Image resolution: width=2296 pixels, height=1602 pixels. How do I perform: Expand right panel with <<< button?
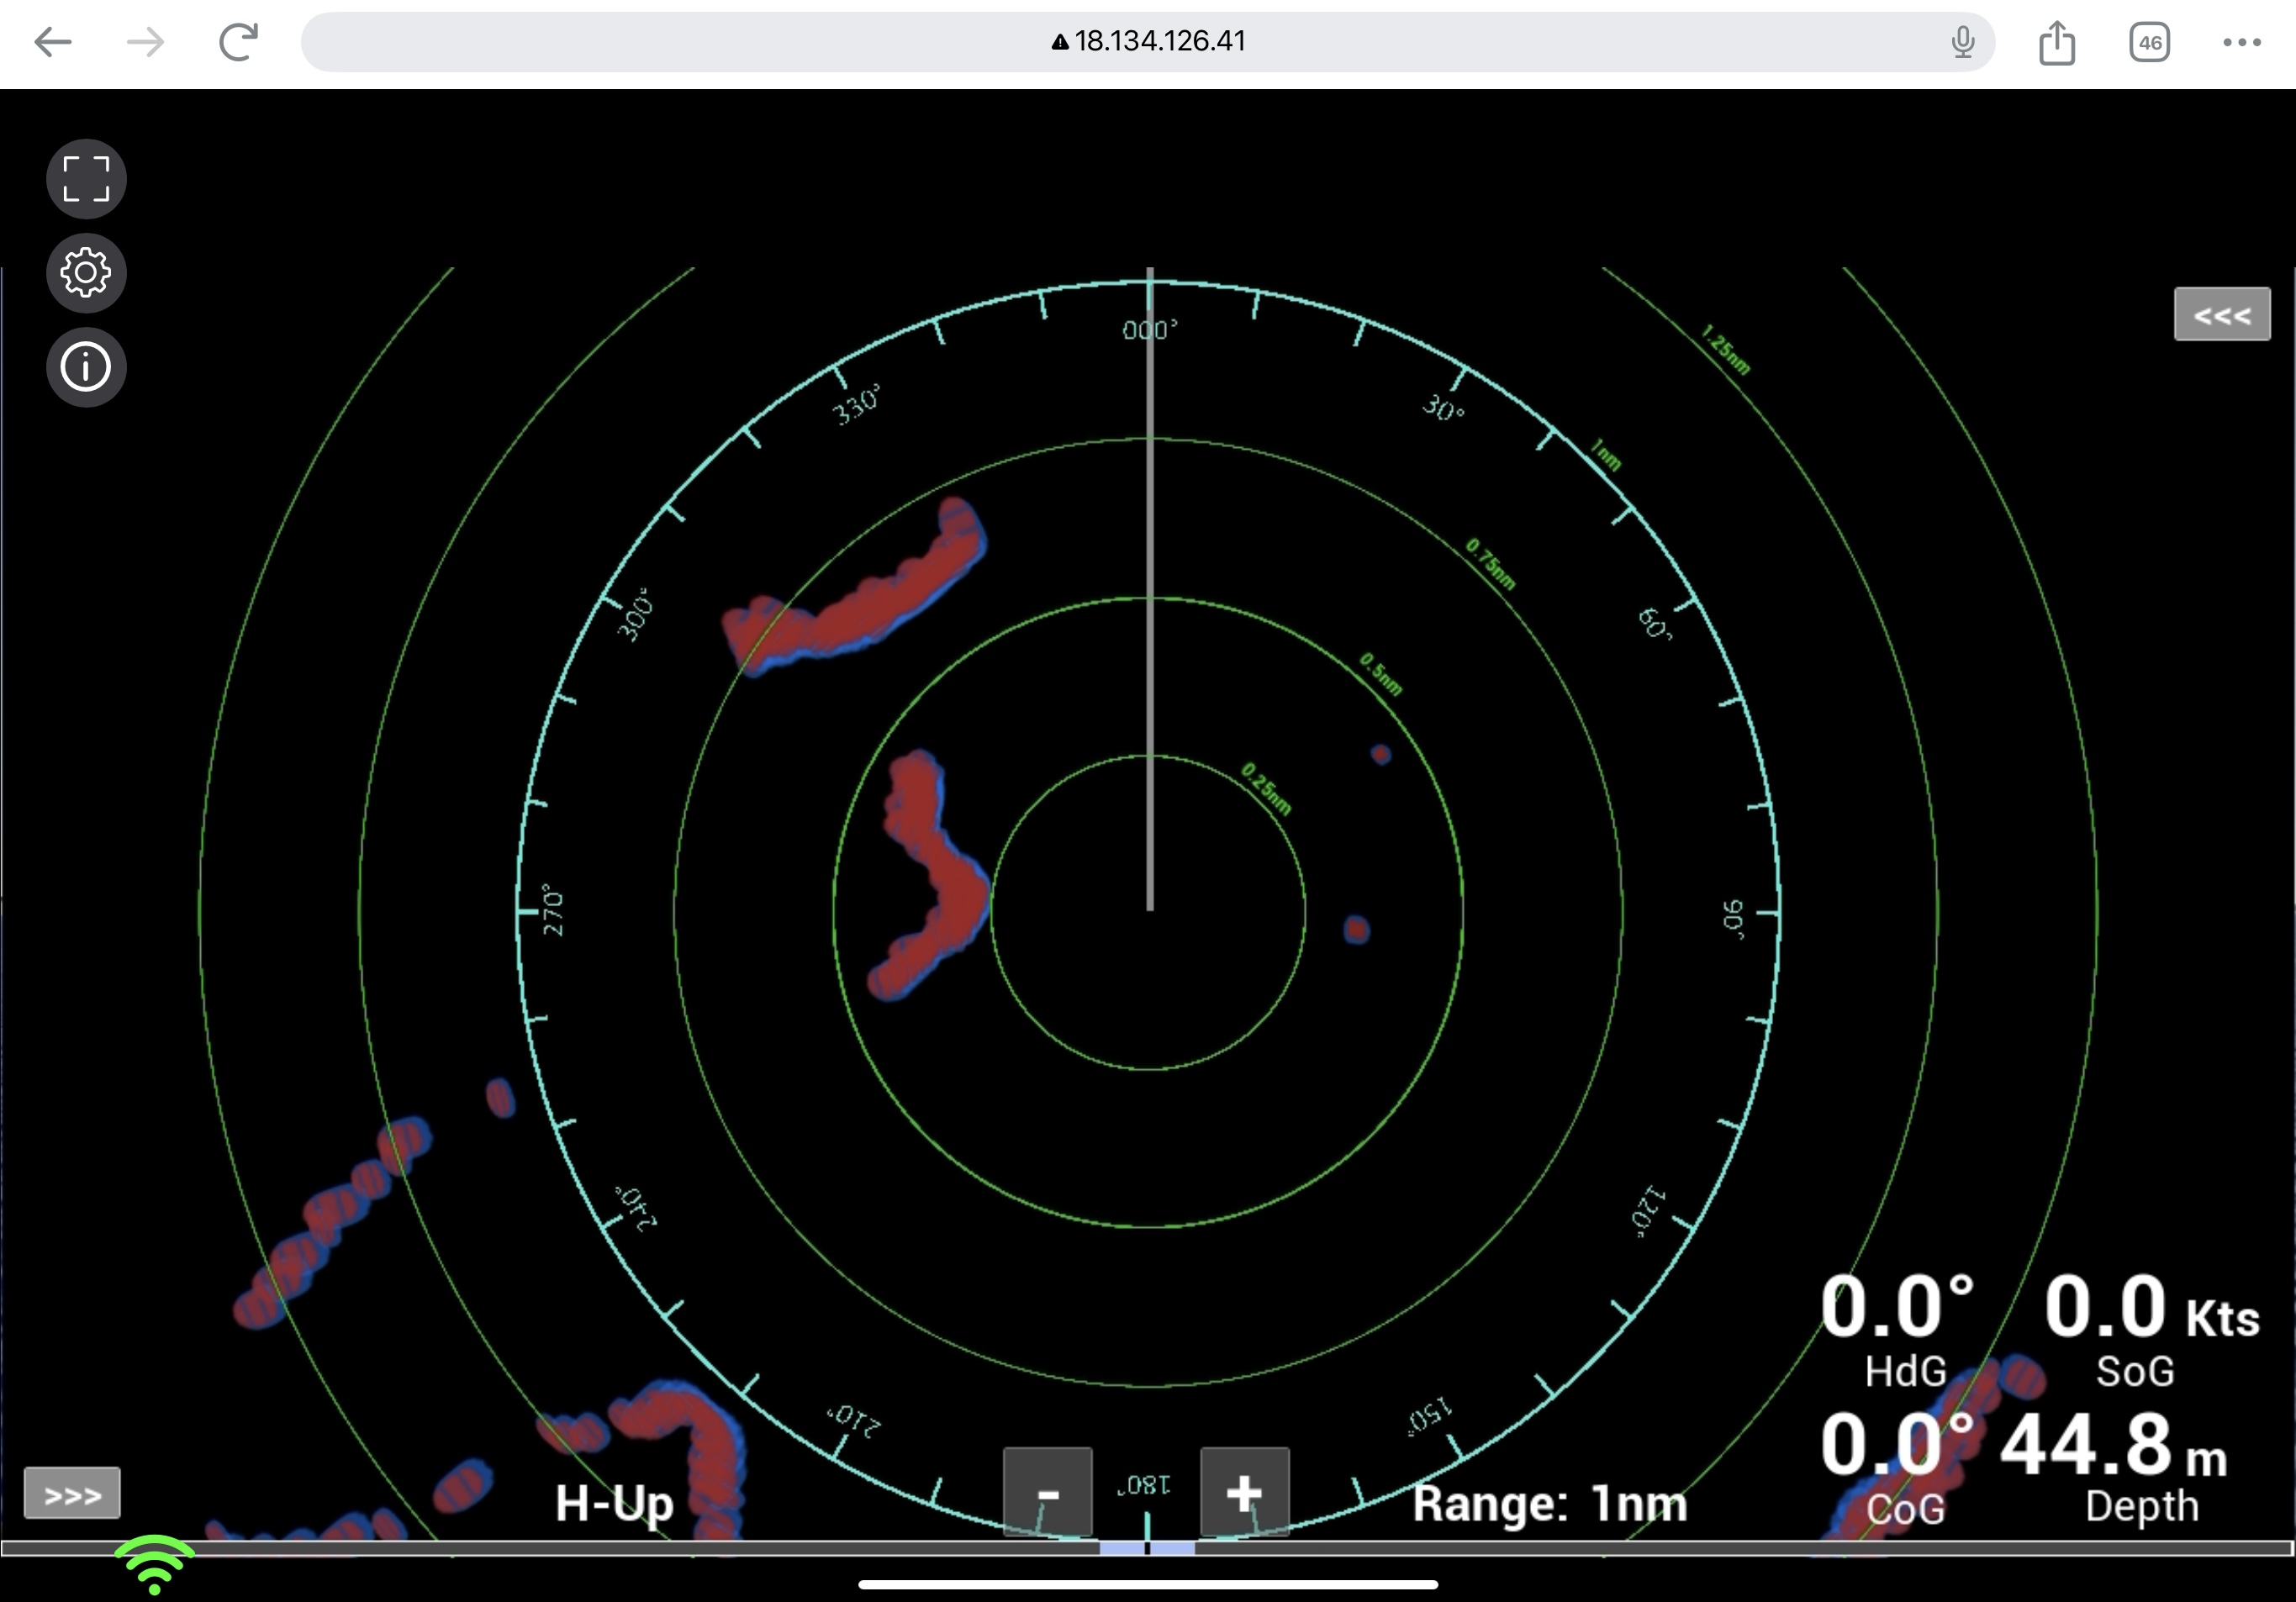click(x=2221, y=315)
